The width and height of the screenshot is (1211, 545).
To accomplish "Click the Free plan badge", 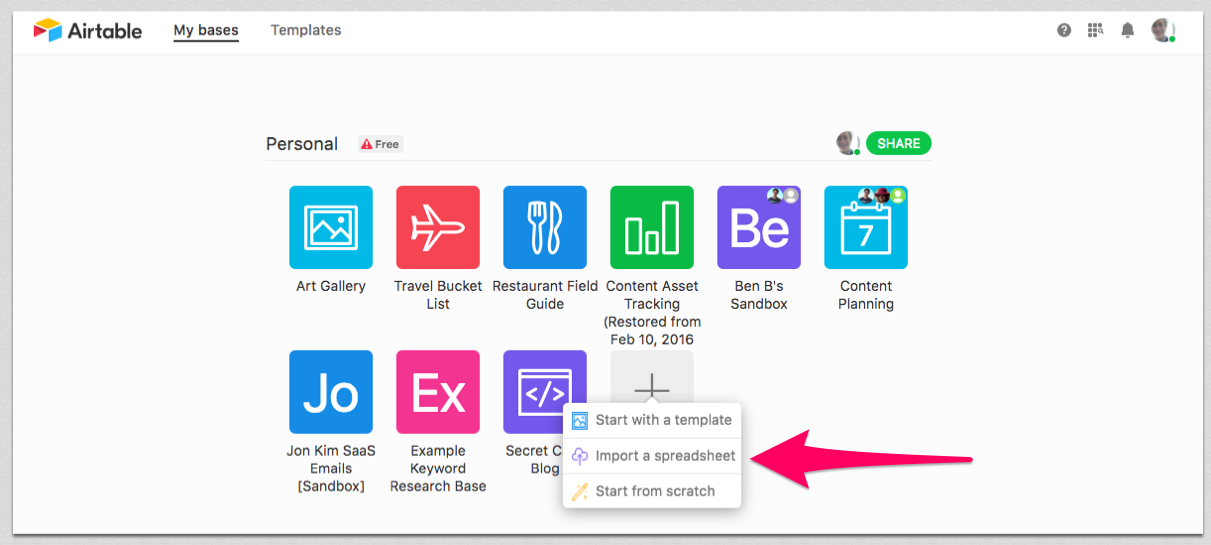I will click(380, 144).
